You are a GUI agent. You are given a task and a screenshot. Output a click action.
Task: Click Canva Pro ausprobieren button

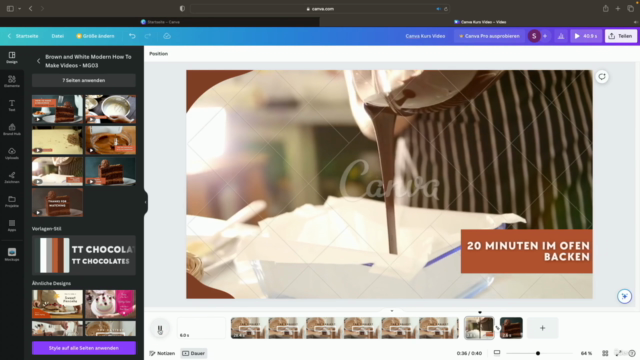pos(489,36)
